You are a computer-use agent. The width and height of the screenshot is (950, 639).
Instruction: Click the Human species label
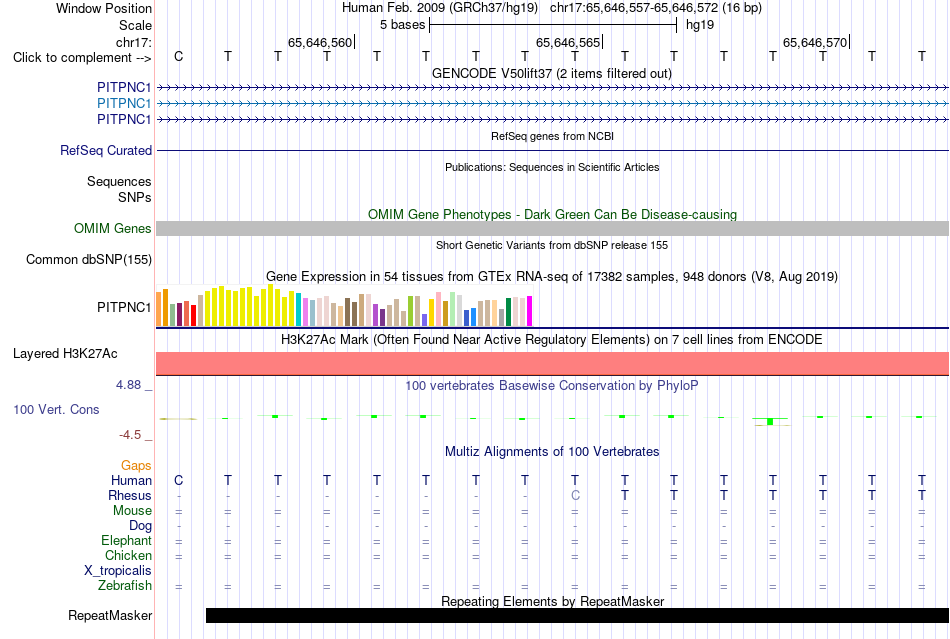131,480
